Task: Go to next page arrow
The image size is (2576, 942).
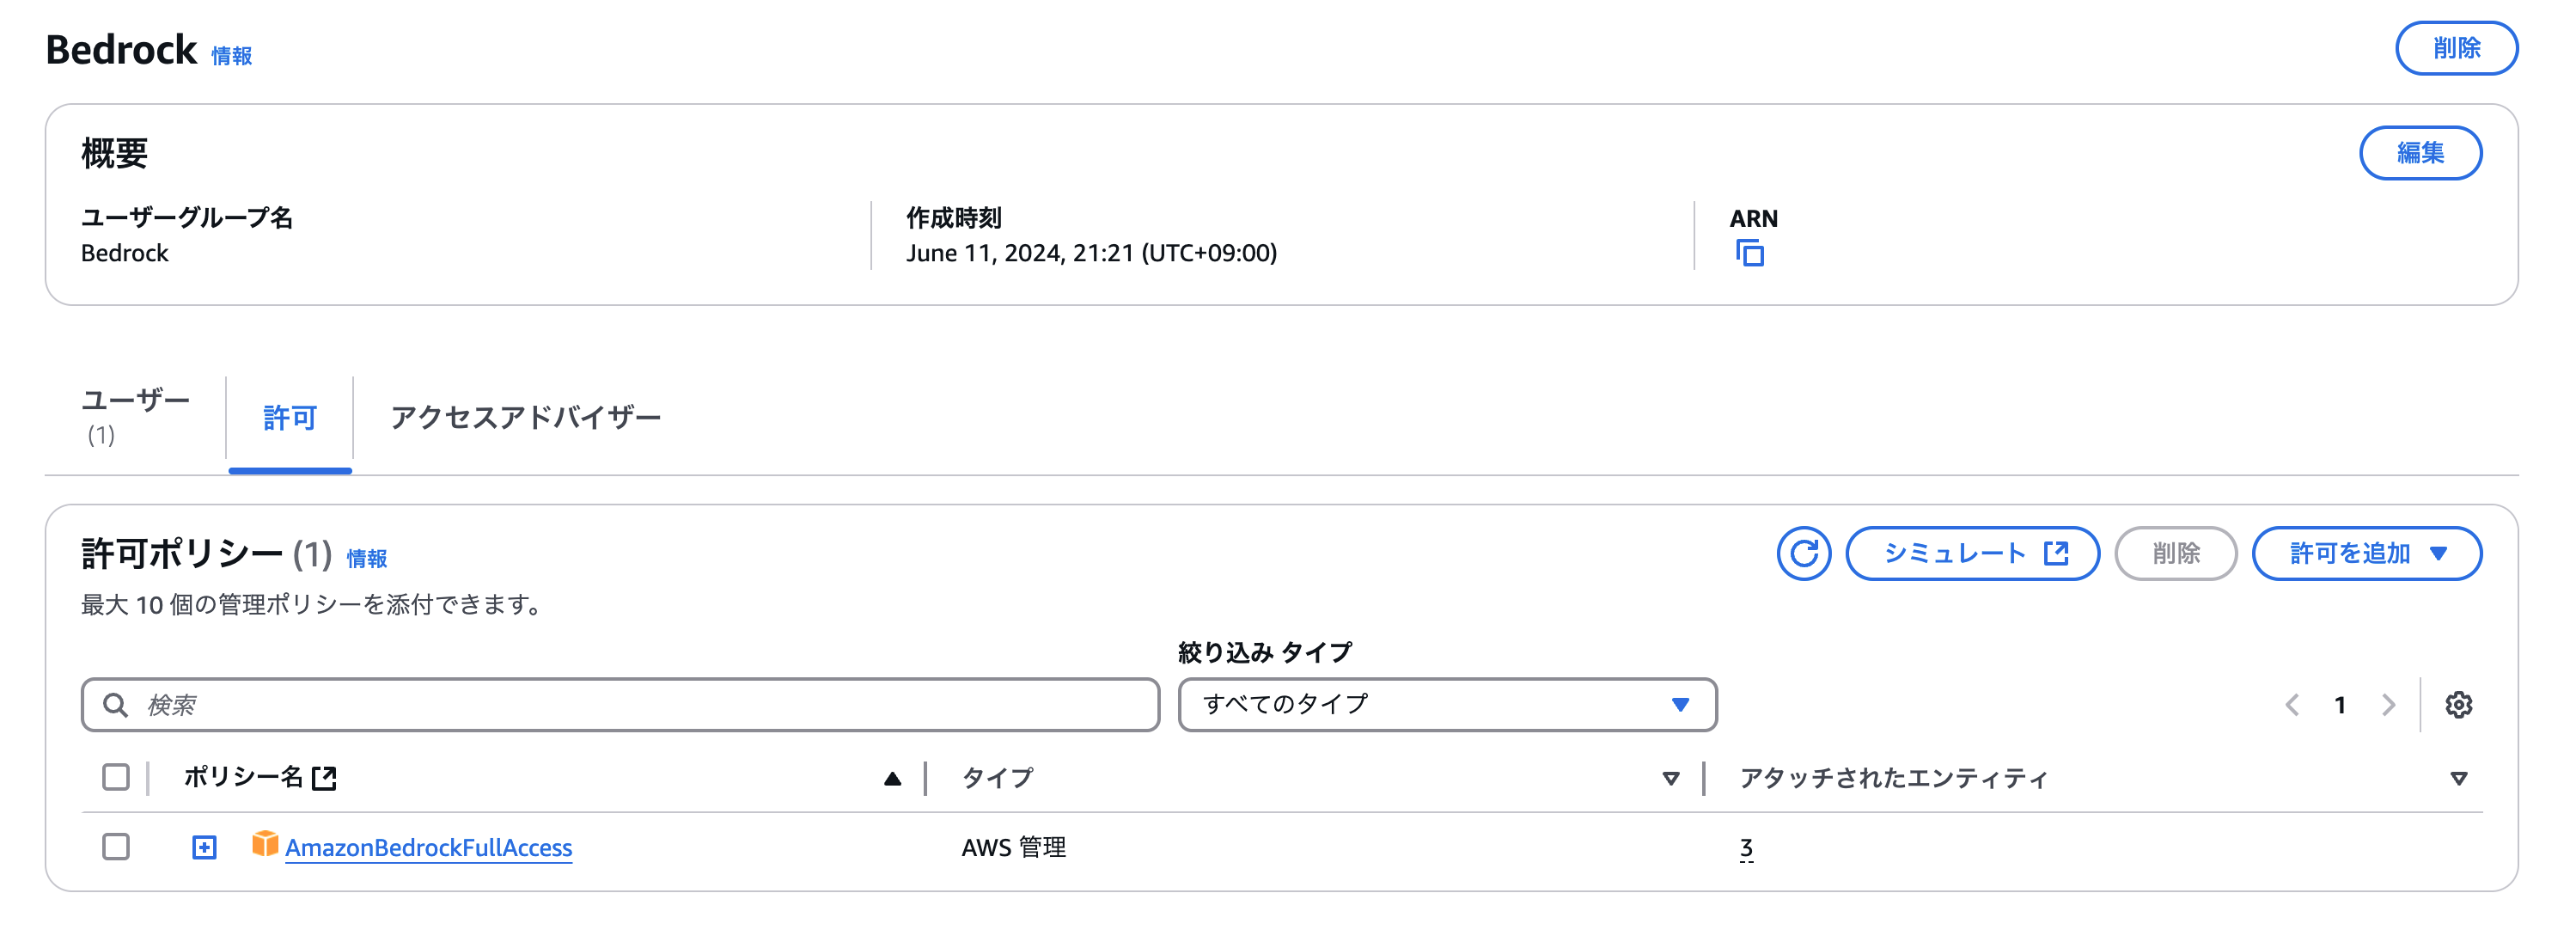Action: click(2388, 705)
